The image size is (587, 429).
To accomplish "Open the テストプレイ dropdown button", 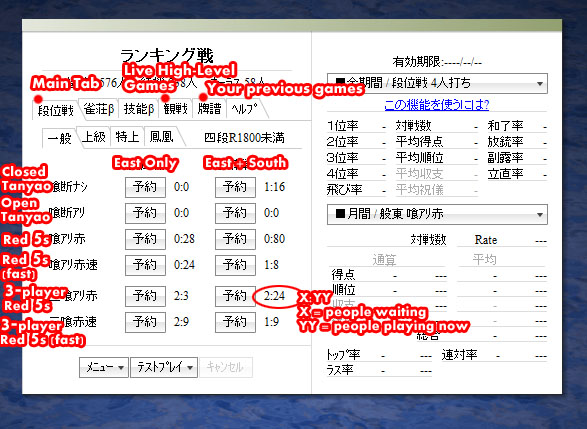I will pyautogui.click(x=164, y=367).
